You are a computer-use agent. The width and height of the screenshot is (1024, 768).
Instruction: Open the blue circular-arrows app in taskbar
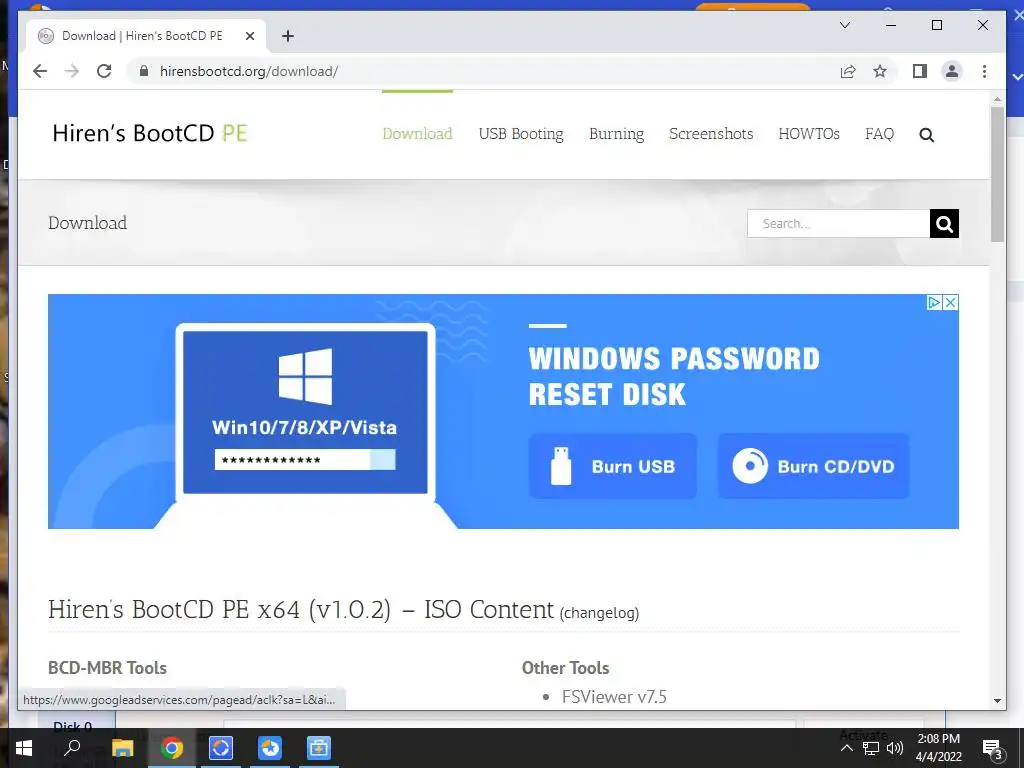click(x=221, y=748)
